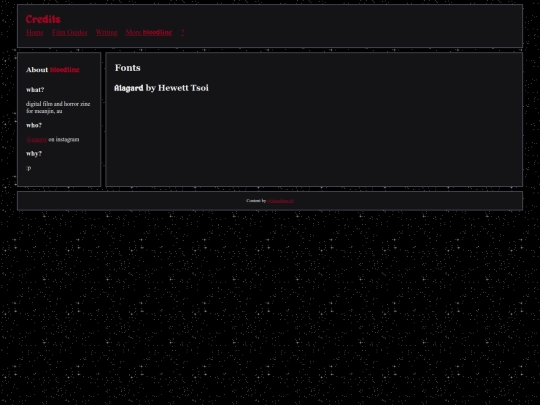This screenshot has height=405, width=540.
Task: Click the ':p' text in sidebar
Action: 29,168
